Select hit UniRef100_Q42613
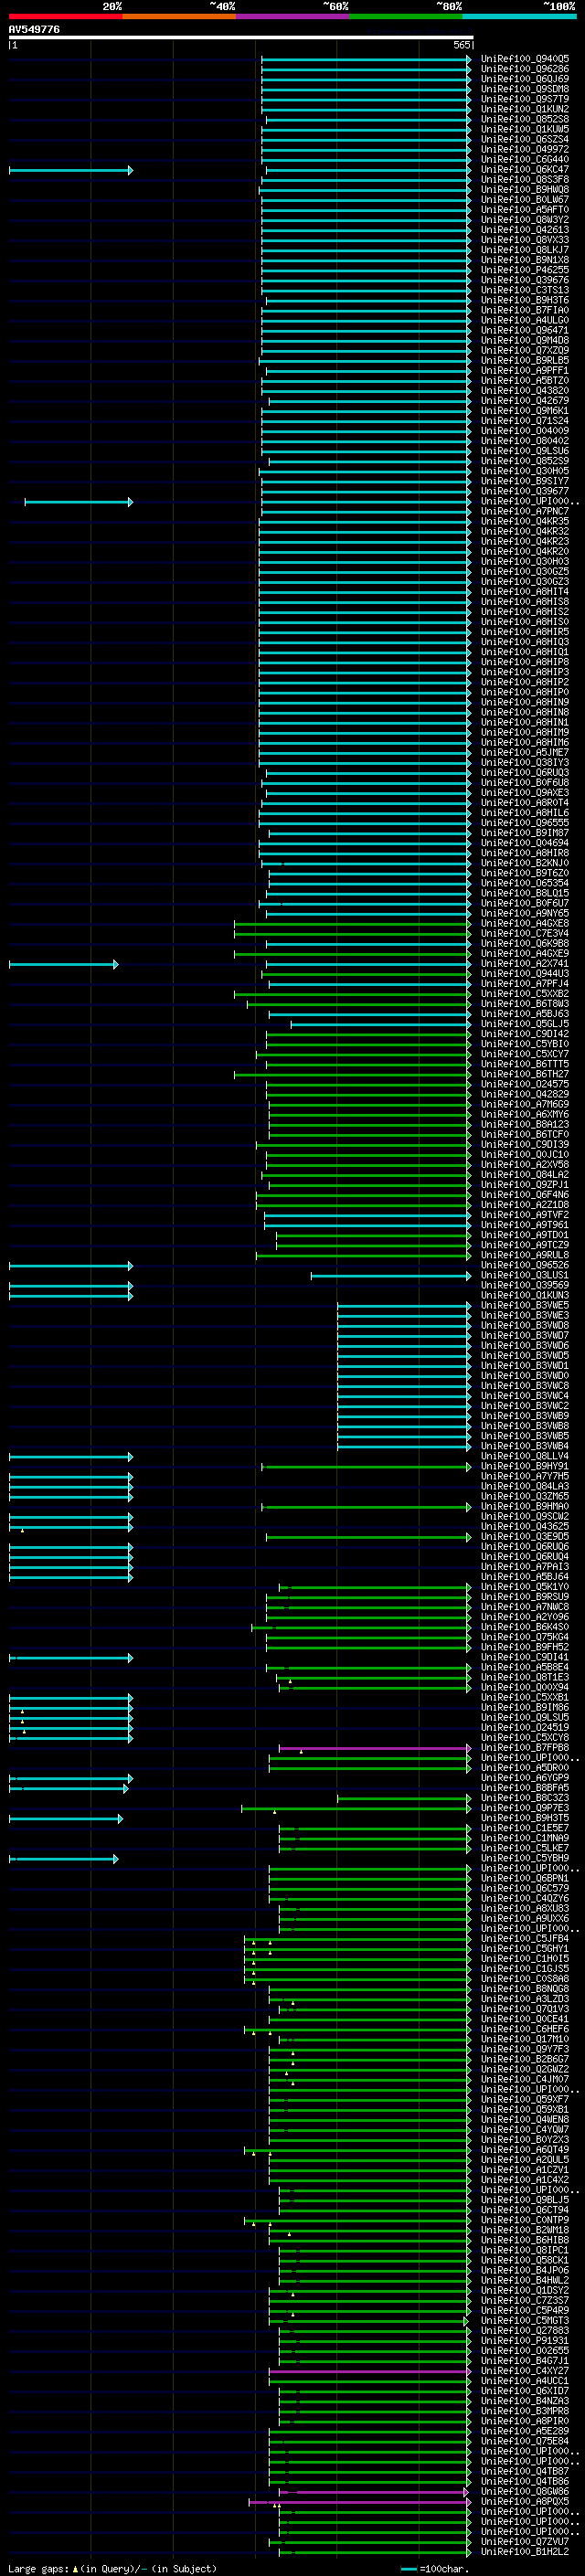The height and width of the screenshot is (2576, 585). [x=525, y=230]
